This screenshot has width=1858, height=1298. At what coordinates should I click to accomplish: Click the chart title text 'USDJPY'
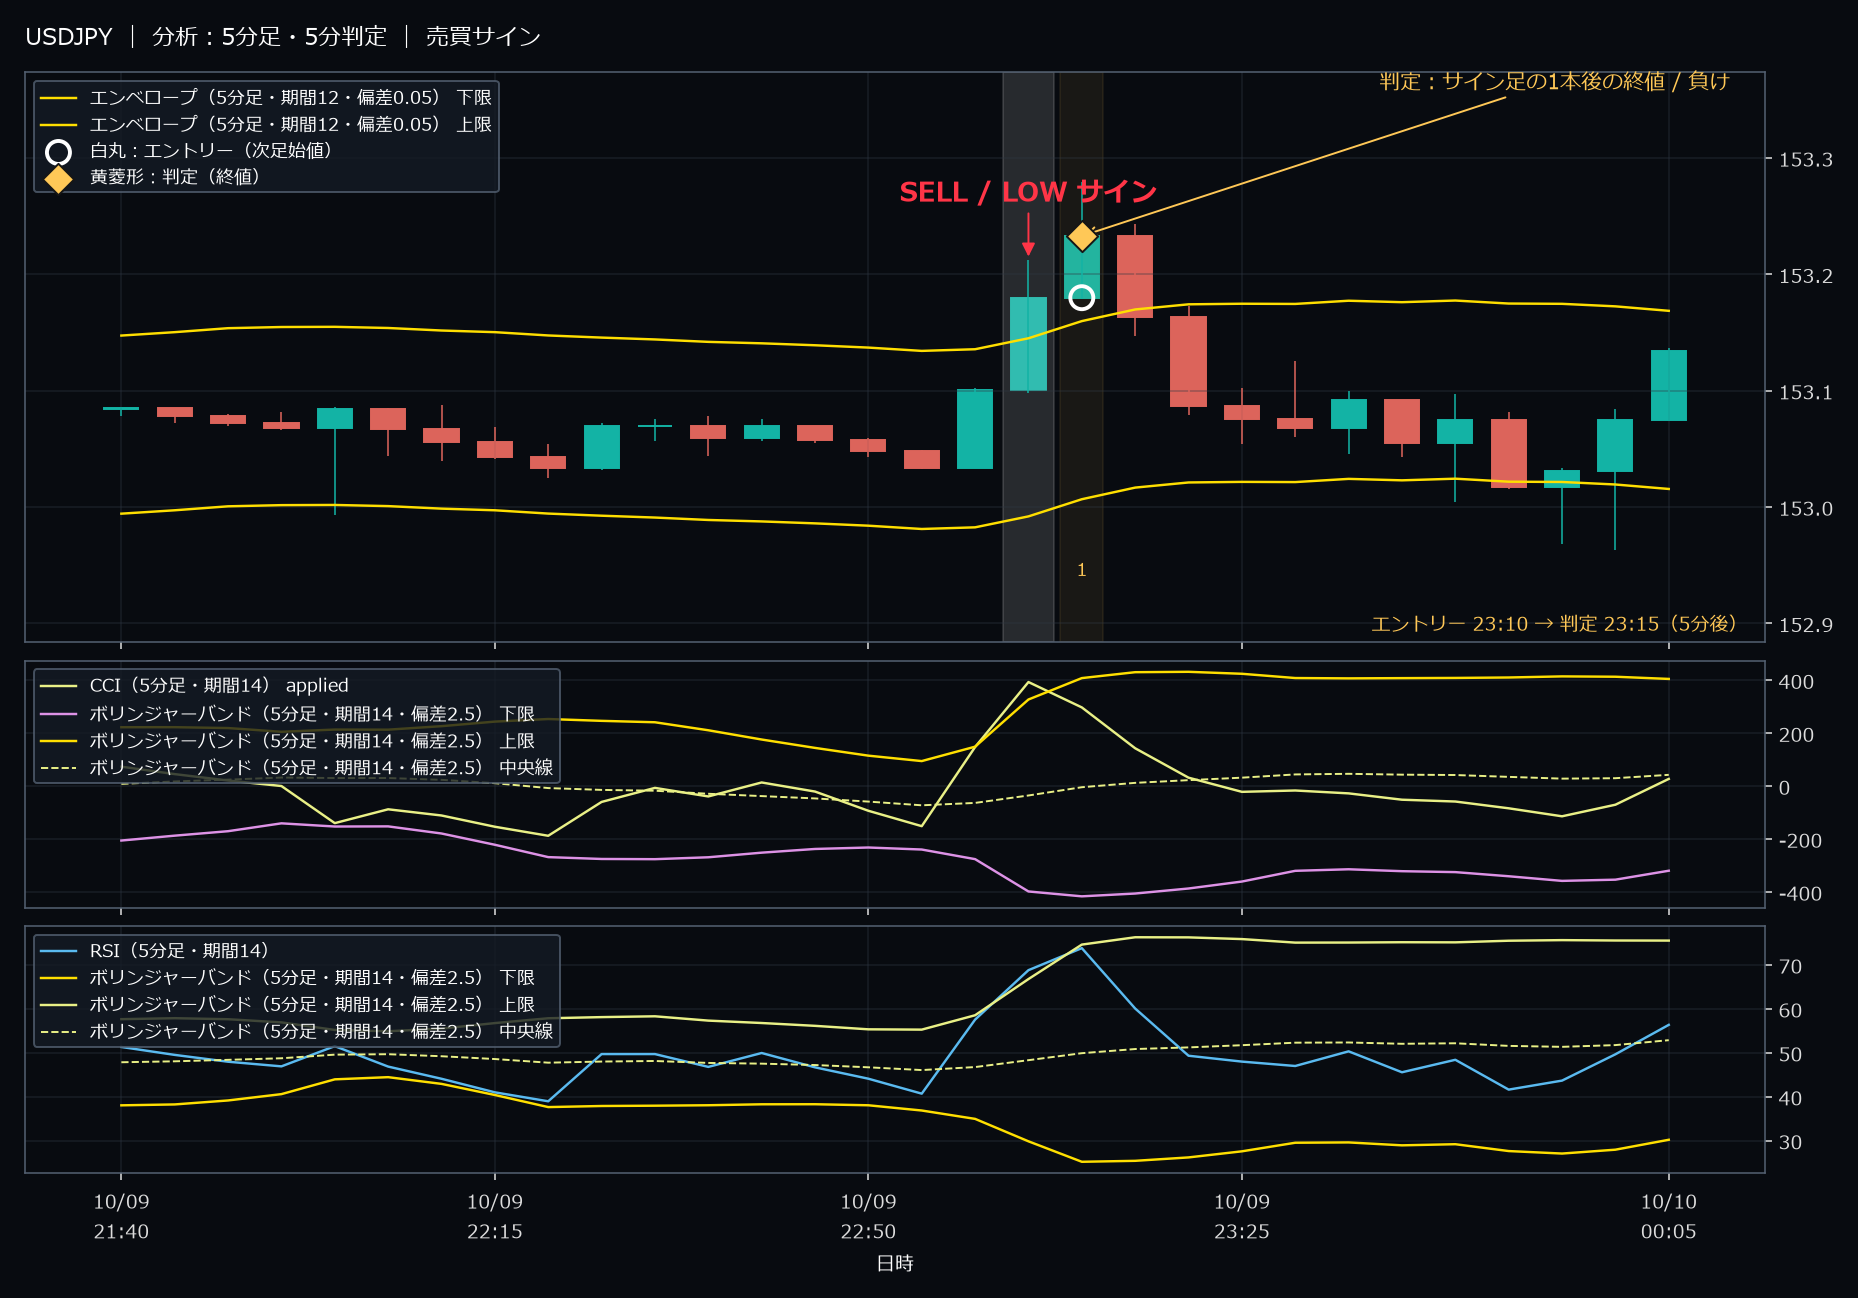click(69, 37)
